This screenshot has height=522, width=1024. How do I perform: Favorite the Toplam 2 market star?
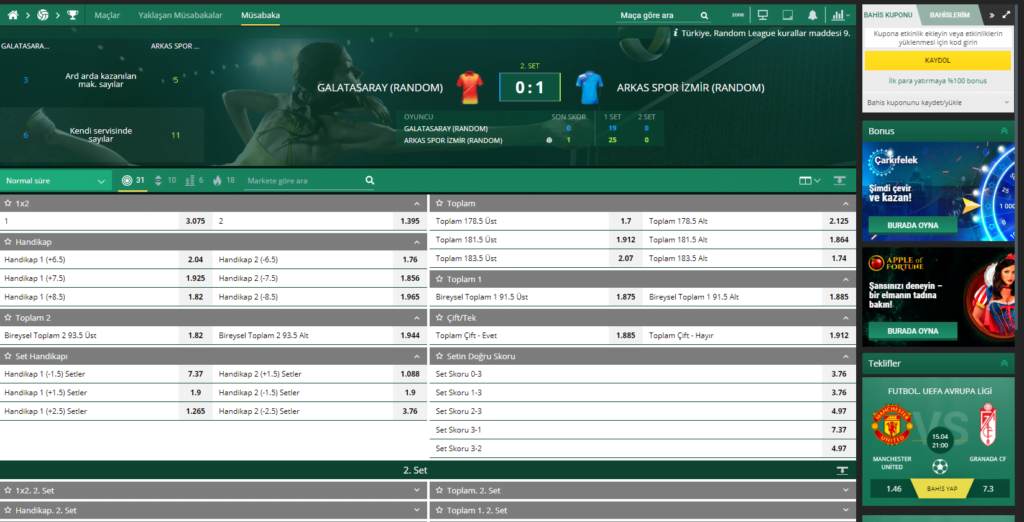click(x=8, y=318)
